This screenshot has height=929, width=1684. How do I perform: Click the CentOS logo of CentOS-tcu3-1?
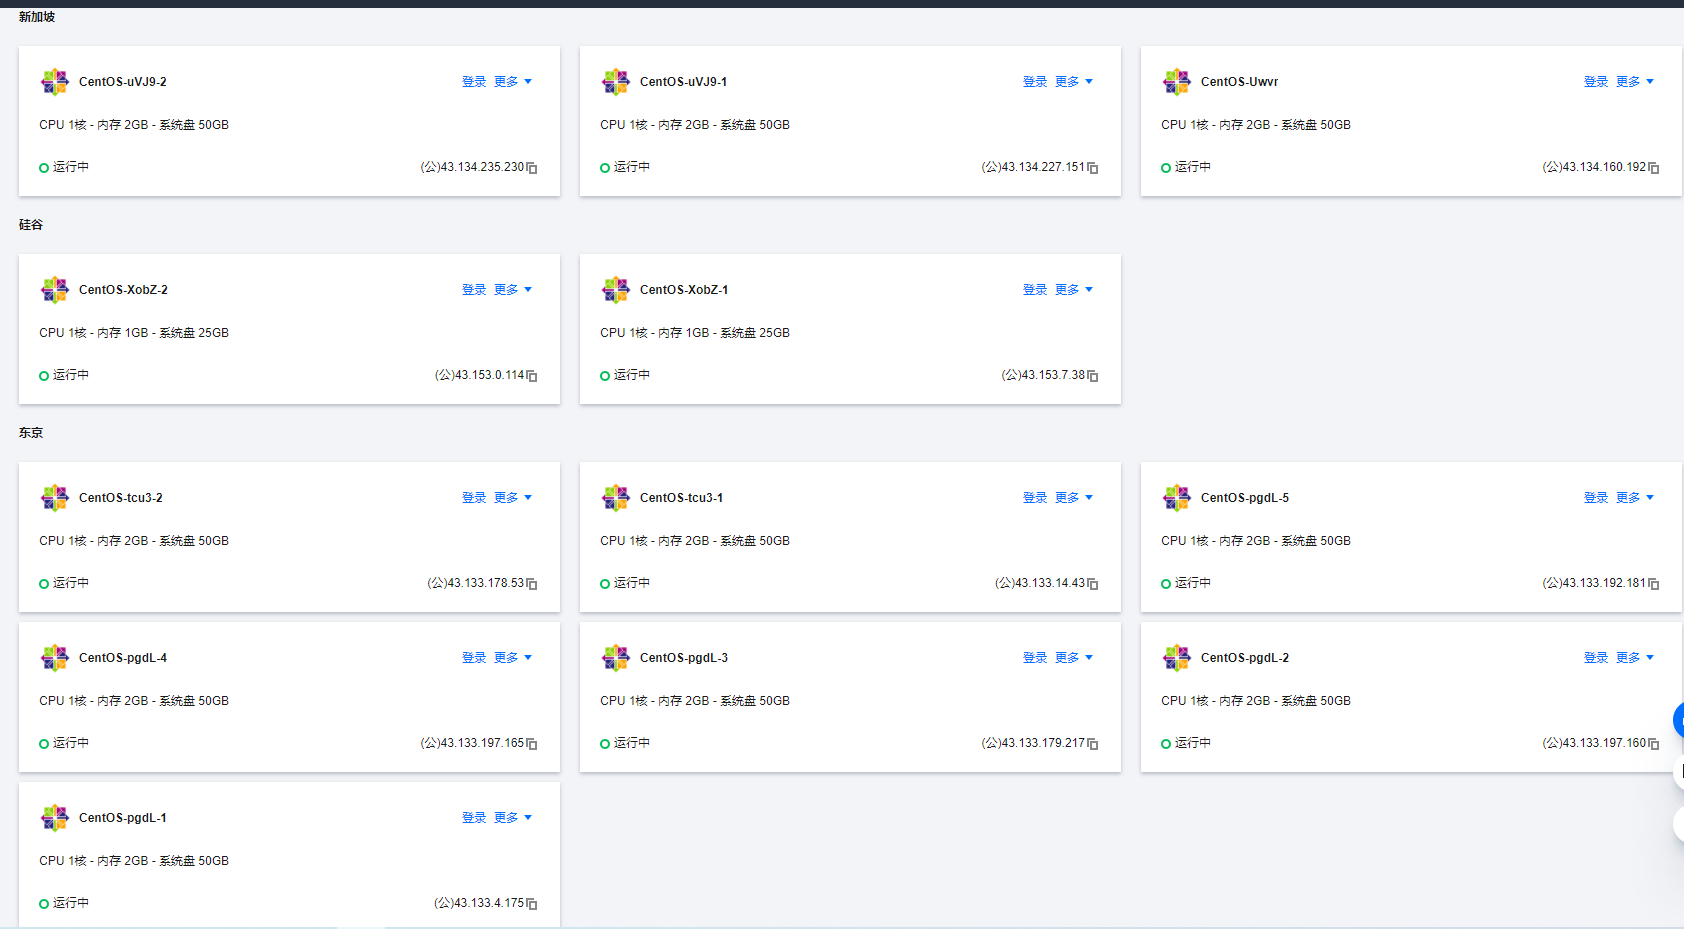point(615,498)
